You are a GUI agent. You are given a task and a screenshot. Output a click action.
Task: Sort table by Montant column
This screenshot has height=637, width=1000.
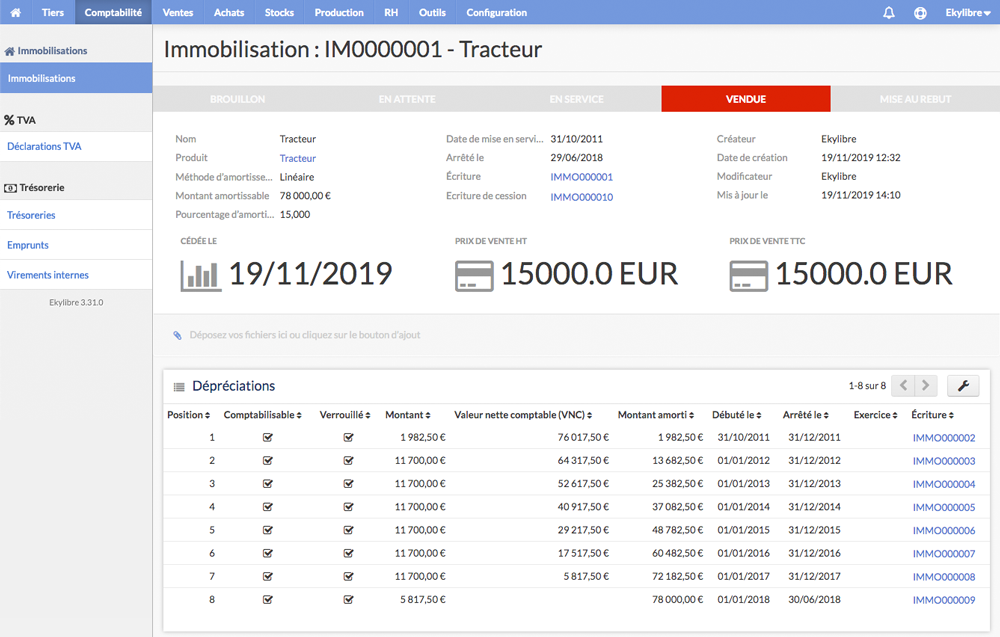[408, 414]
